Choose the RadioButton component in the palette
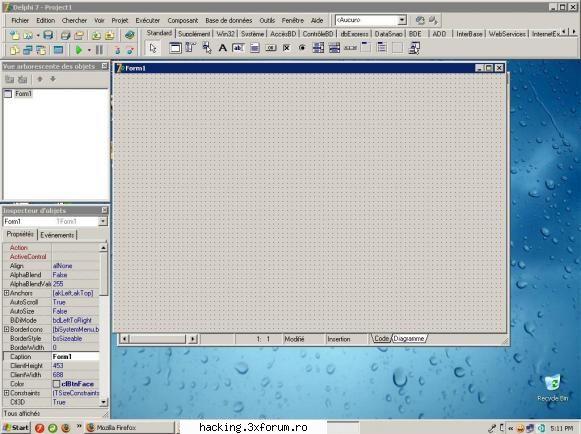The image size is (581, 434). click(302, 48)
